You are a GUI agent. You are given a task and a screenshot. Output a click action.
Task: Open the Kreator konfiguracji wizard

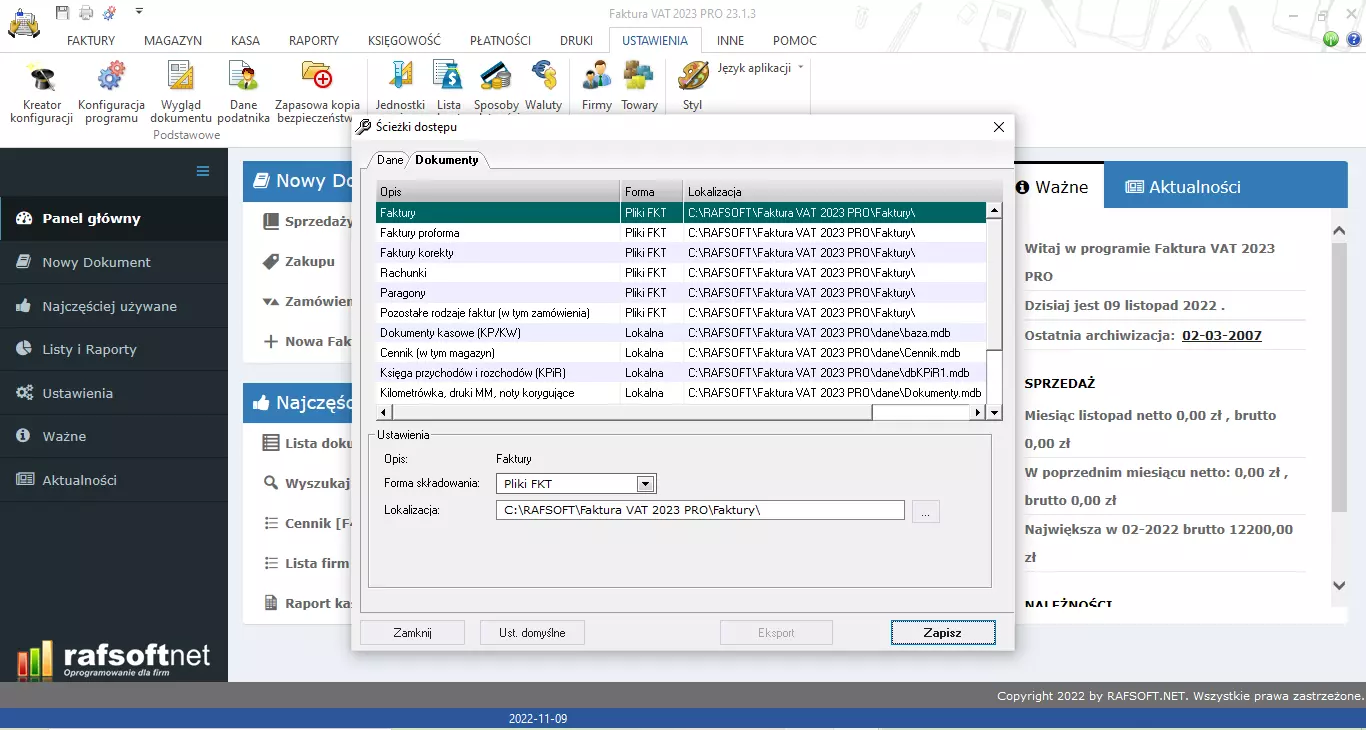pos(40,90)
